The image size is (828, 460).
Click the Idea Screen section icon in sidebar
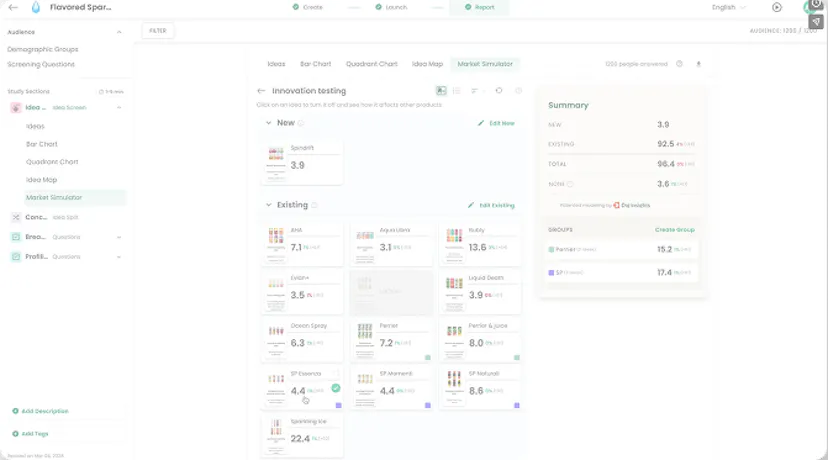16,108
